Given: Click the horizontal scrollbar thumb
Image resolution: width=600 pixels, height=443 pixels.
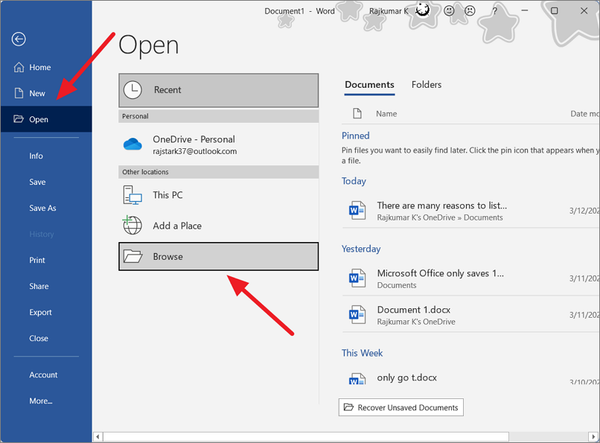Looking at the screenshot, I should click(306, 436).
